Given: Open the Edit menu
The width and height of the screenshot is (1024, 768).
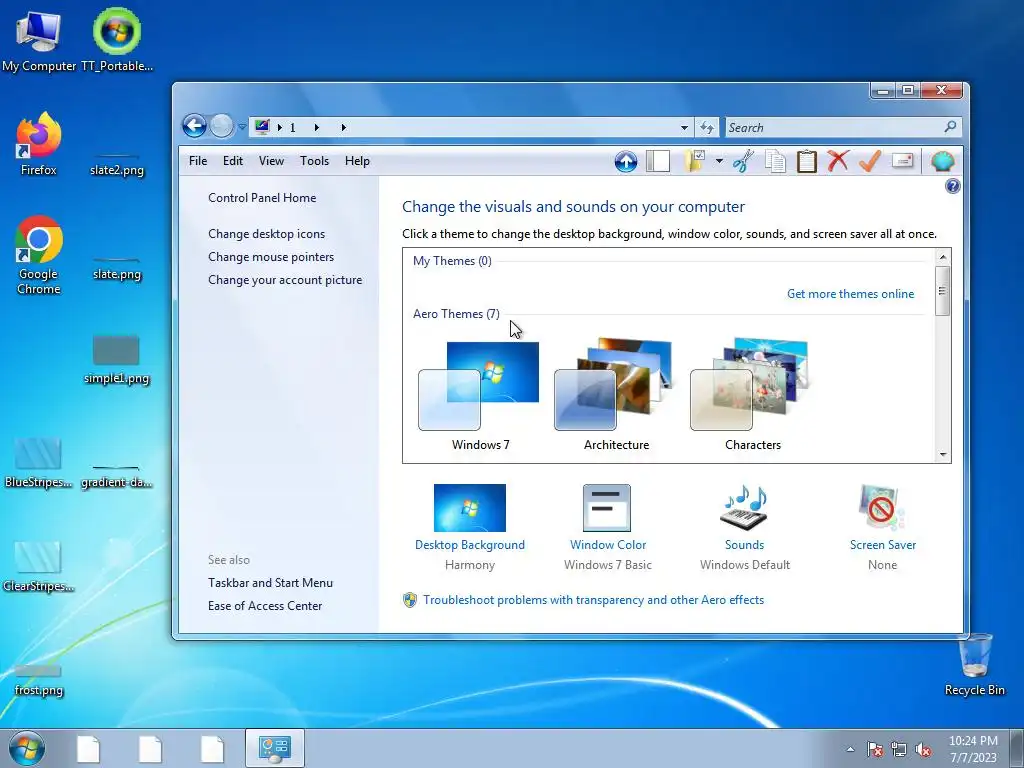Looking at the screenshot, I should pos(232,161).
